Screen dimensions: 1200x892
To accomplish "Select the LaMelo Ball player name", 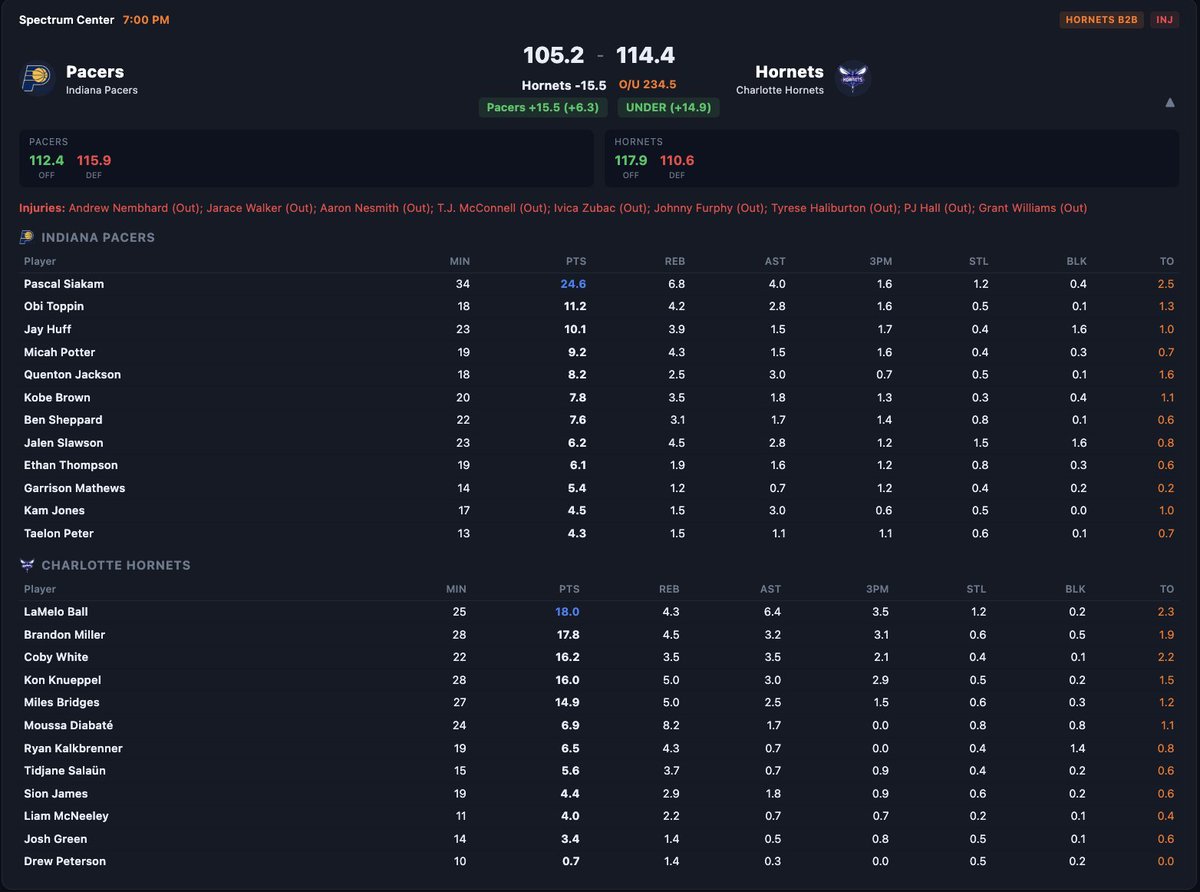I will [x=57, y=611].
